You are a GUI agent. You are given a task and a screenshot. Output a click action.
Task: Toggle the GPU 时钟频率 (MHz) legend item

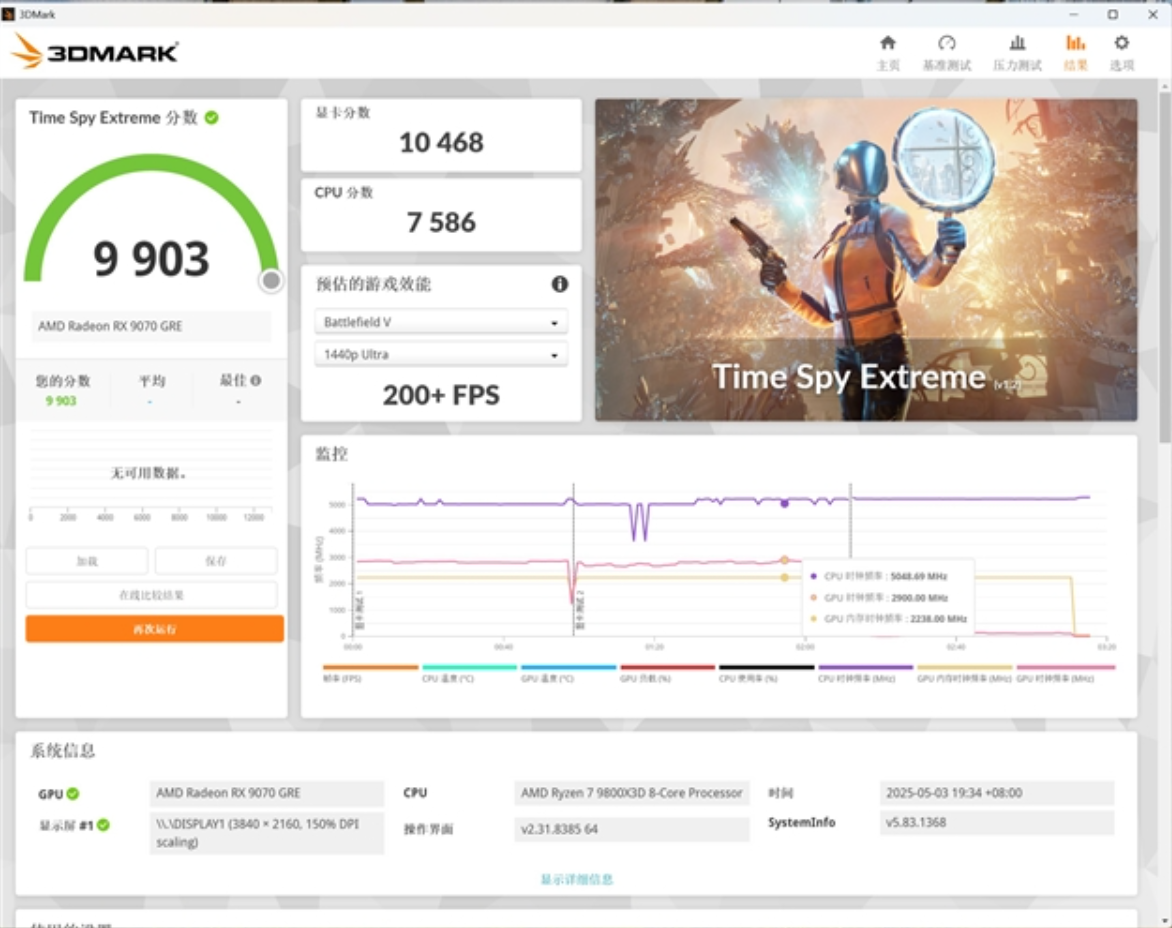click(1064, 673)
